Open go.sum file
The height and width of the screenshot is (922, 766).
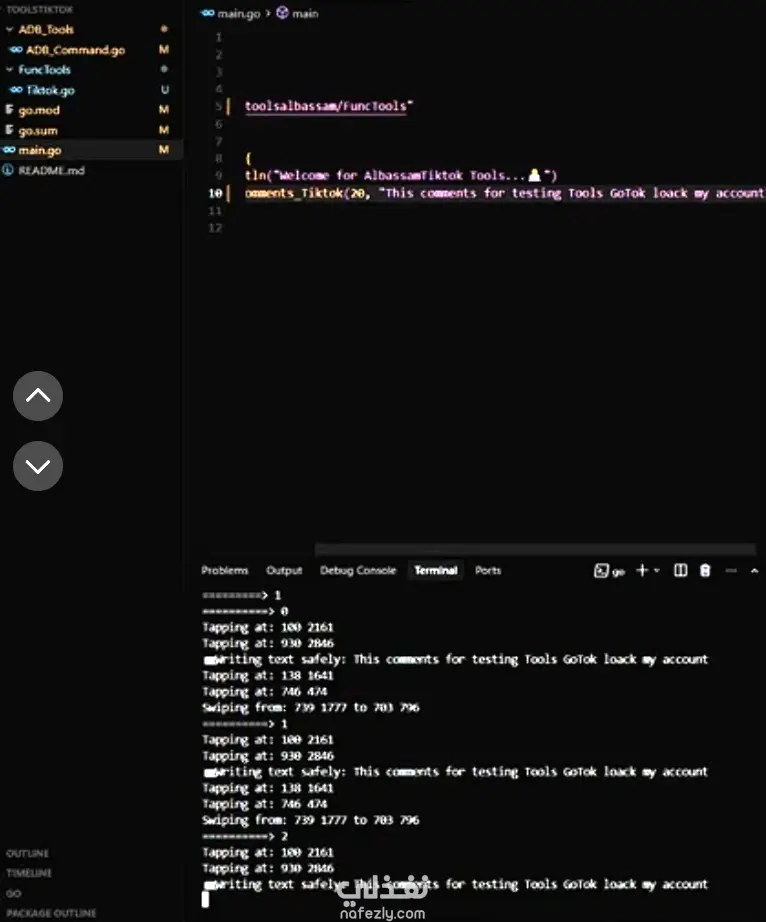38,131
